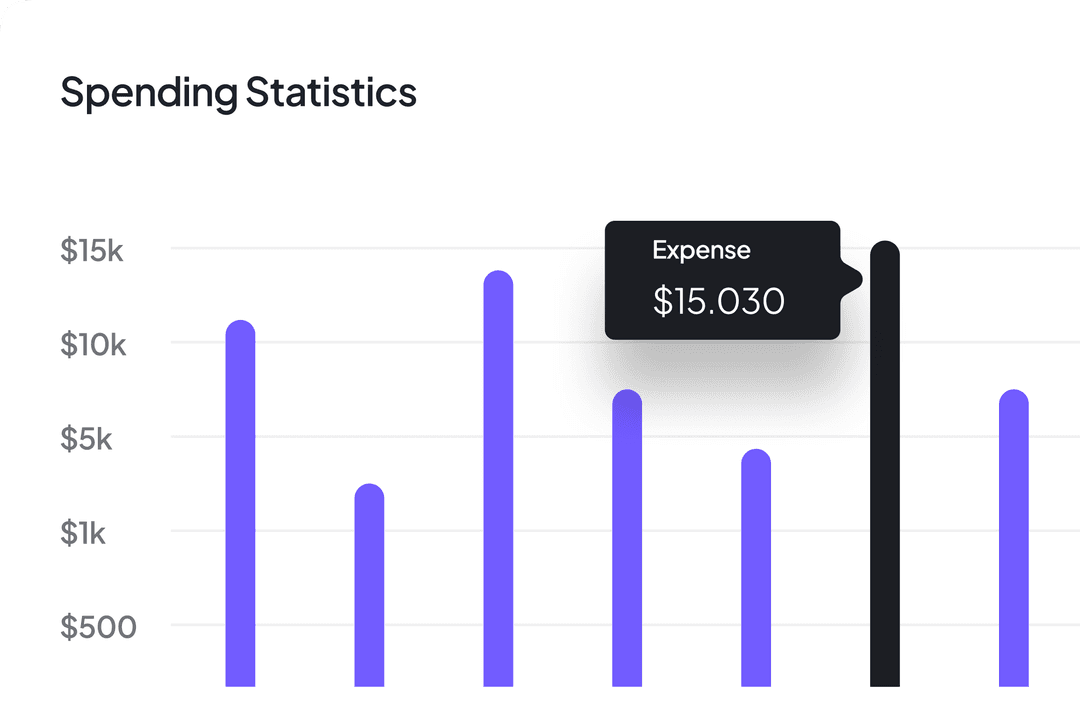Click the first purple bar in chart
The height and width of the screenshot is (719, 1080).
tap(240, 503)
